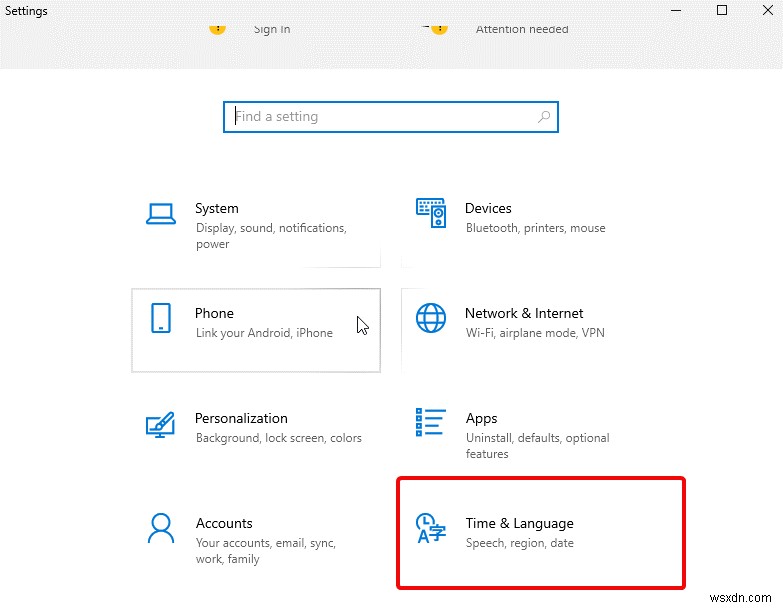Select Accounts category text
Viewport: 783px width, 608px height.
pos(224,523)
